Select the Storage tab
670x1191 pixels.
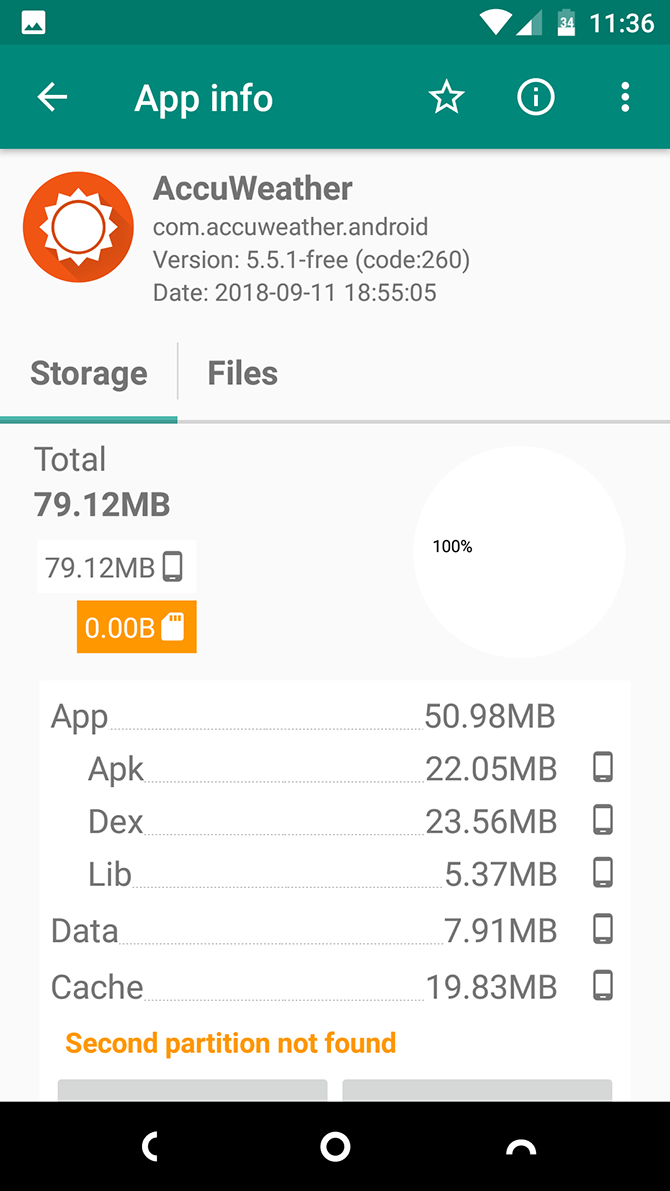click(88, 372)
